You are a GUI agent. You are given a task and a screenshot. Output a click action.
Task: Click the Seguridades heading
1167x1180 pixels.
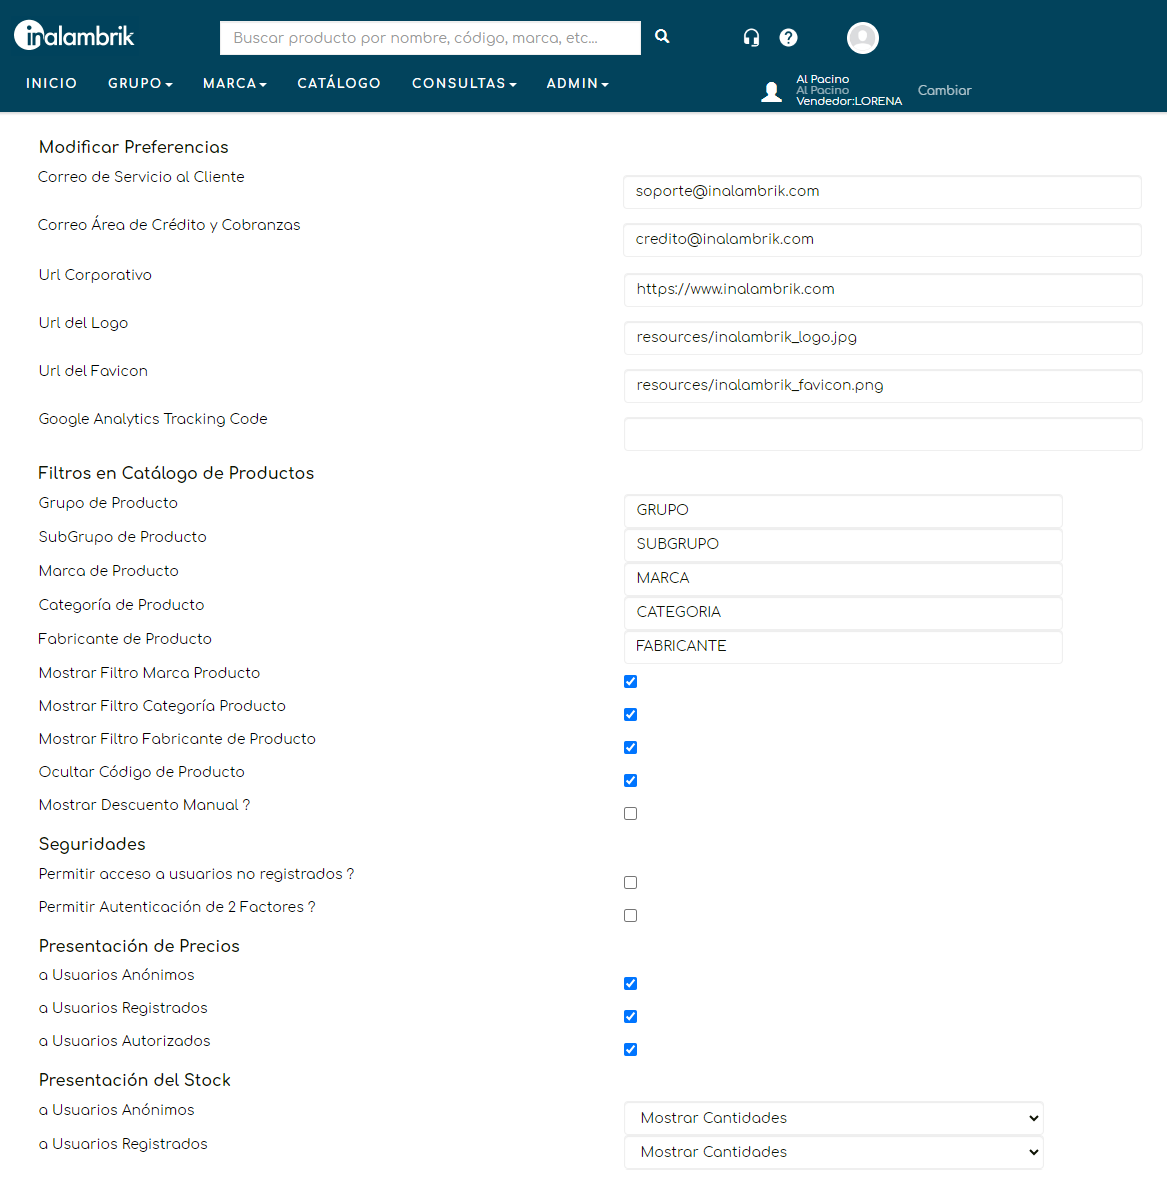click(x=92, y=844)
